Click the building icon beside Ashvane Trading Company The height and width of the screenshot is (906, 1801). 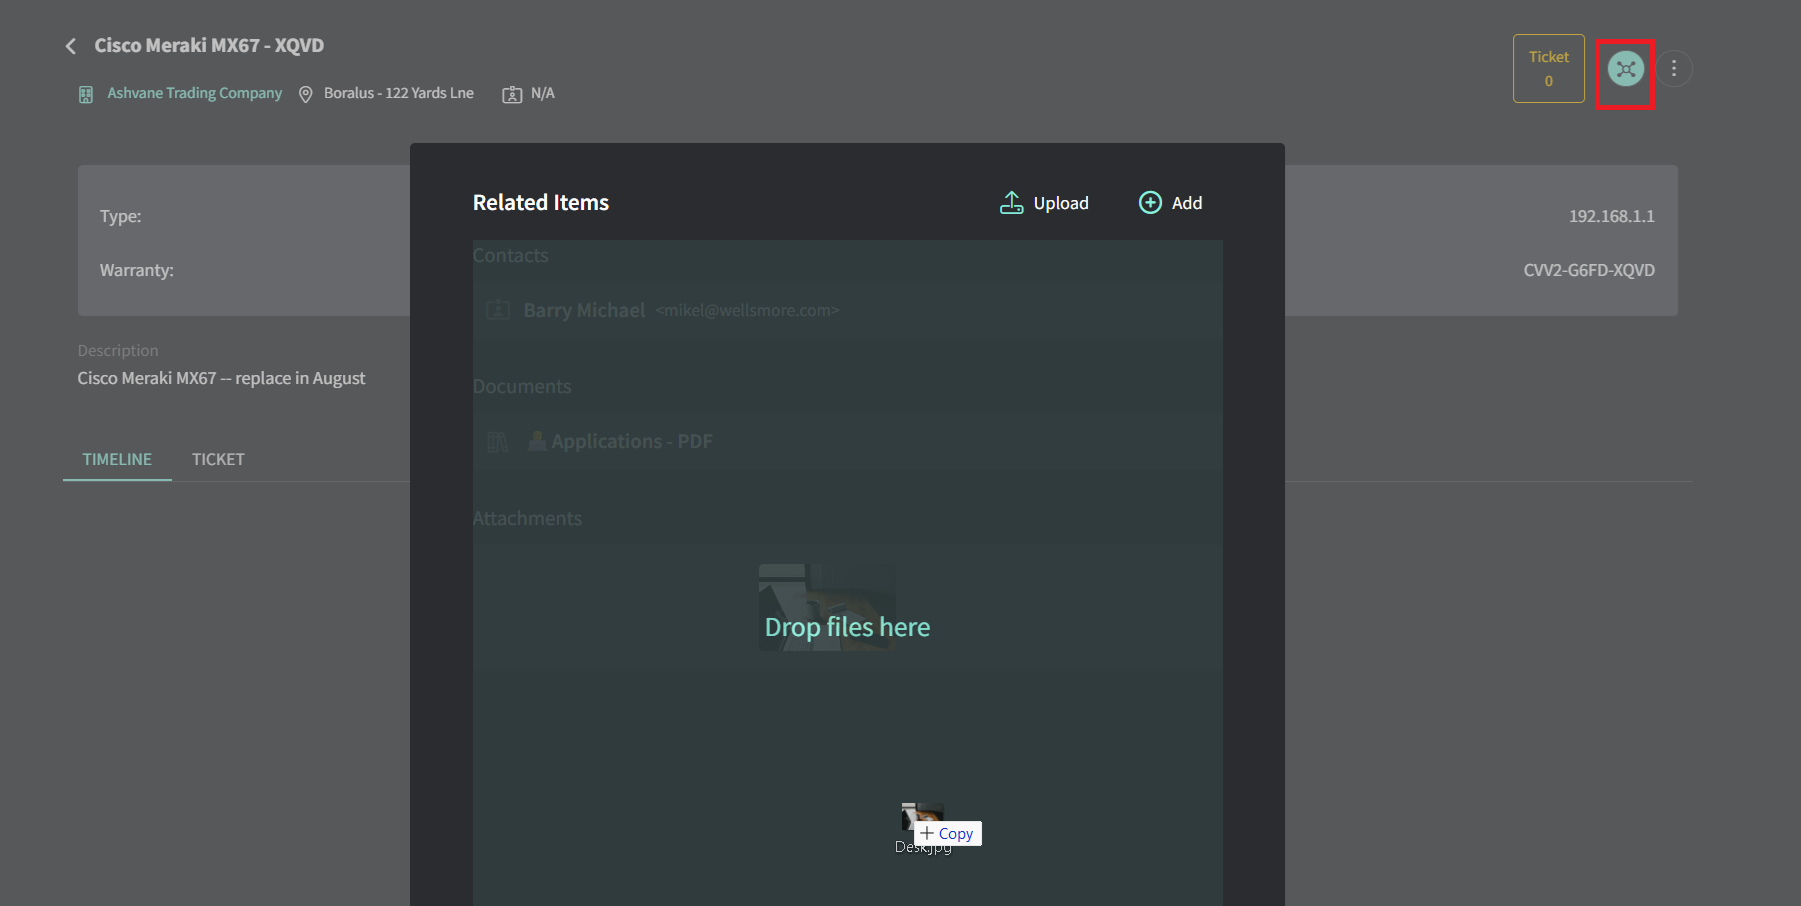(86, 94)
